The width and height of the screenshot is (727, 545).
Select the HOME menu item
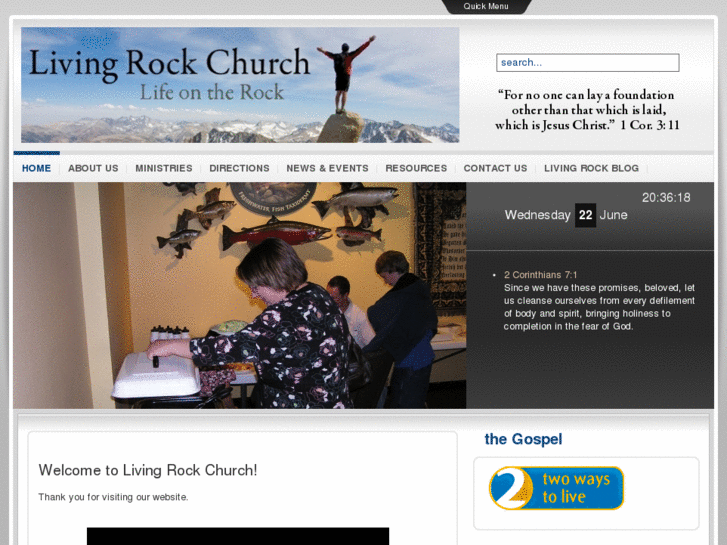point(36,168)
